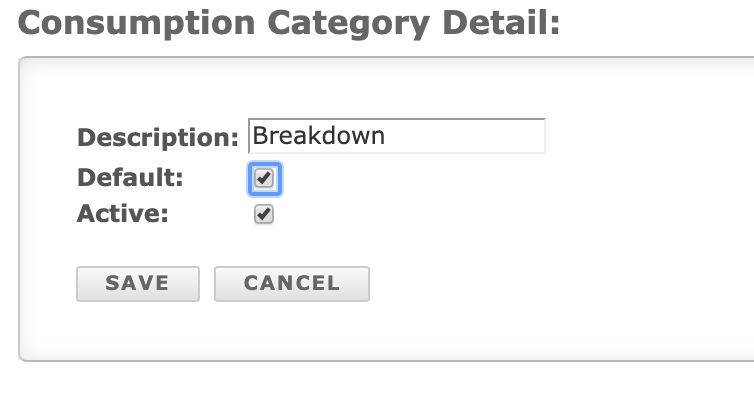Save the Breakdown category details
This screenshot has height=394, width=754.
click(x=138, y=284)
